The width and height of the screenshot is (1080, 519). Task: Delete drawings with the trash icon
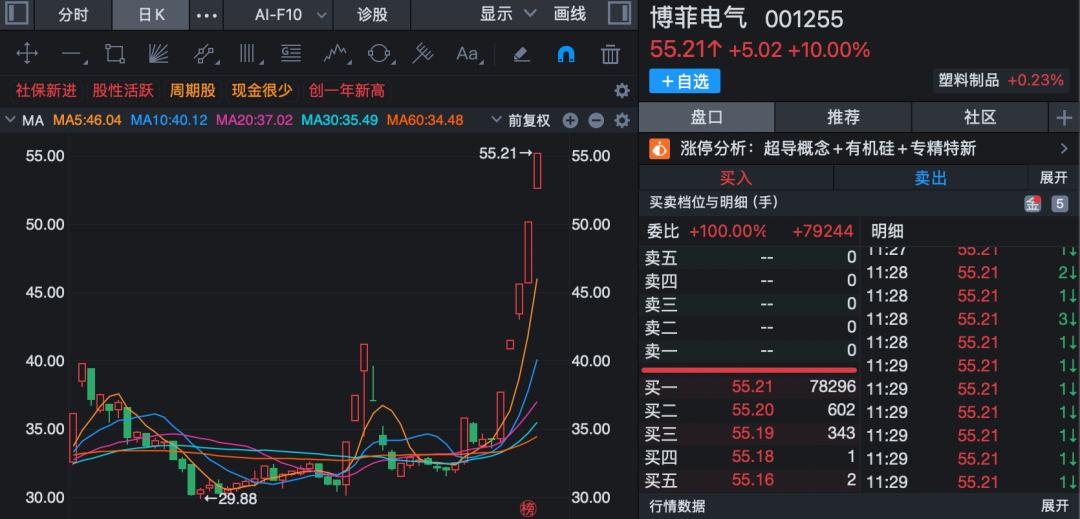point(610,54)
